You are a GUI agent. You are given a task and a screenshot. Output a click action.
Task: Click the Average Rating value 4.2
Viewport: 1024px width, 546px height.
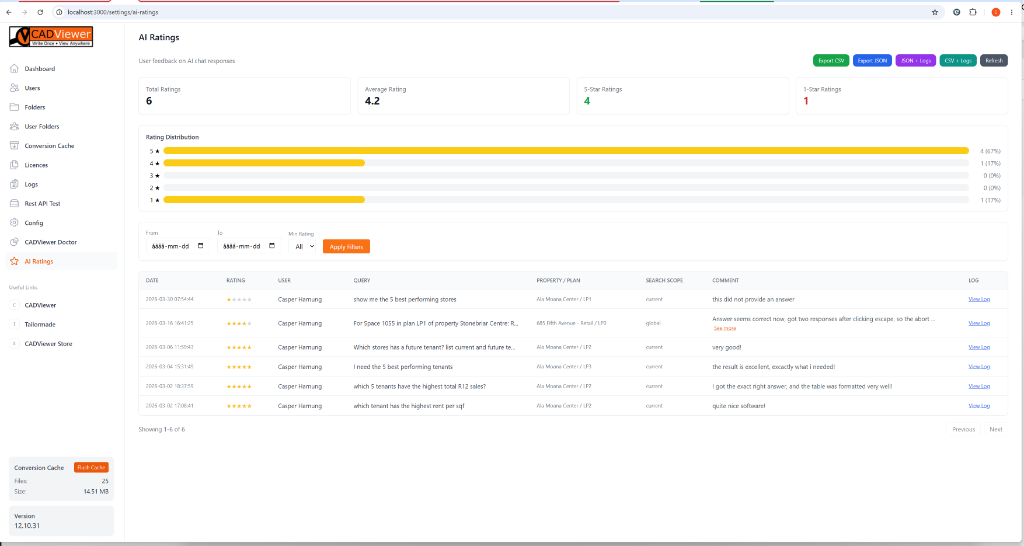pyautogui.click(x=372, y=101)
